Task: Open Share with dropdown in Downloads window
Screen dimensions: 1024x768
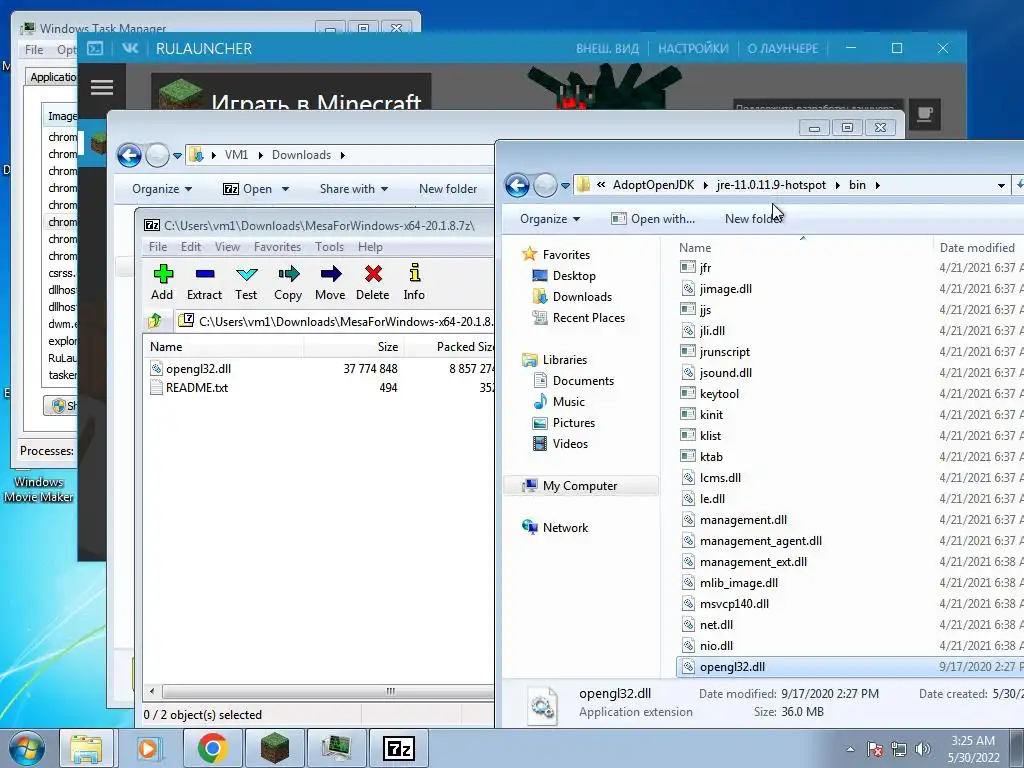Action: point(354,189)
